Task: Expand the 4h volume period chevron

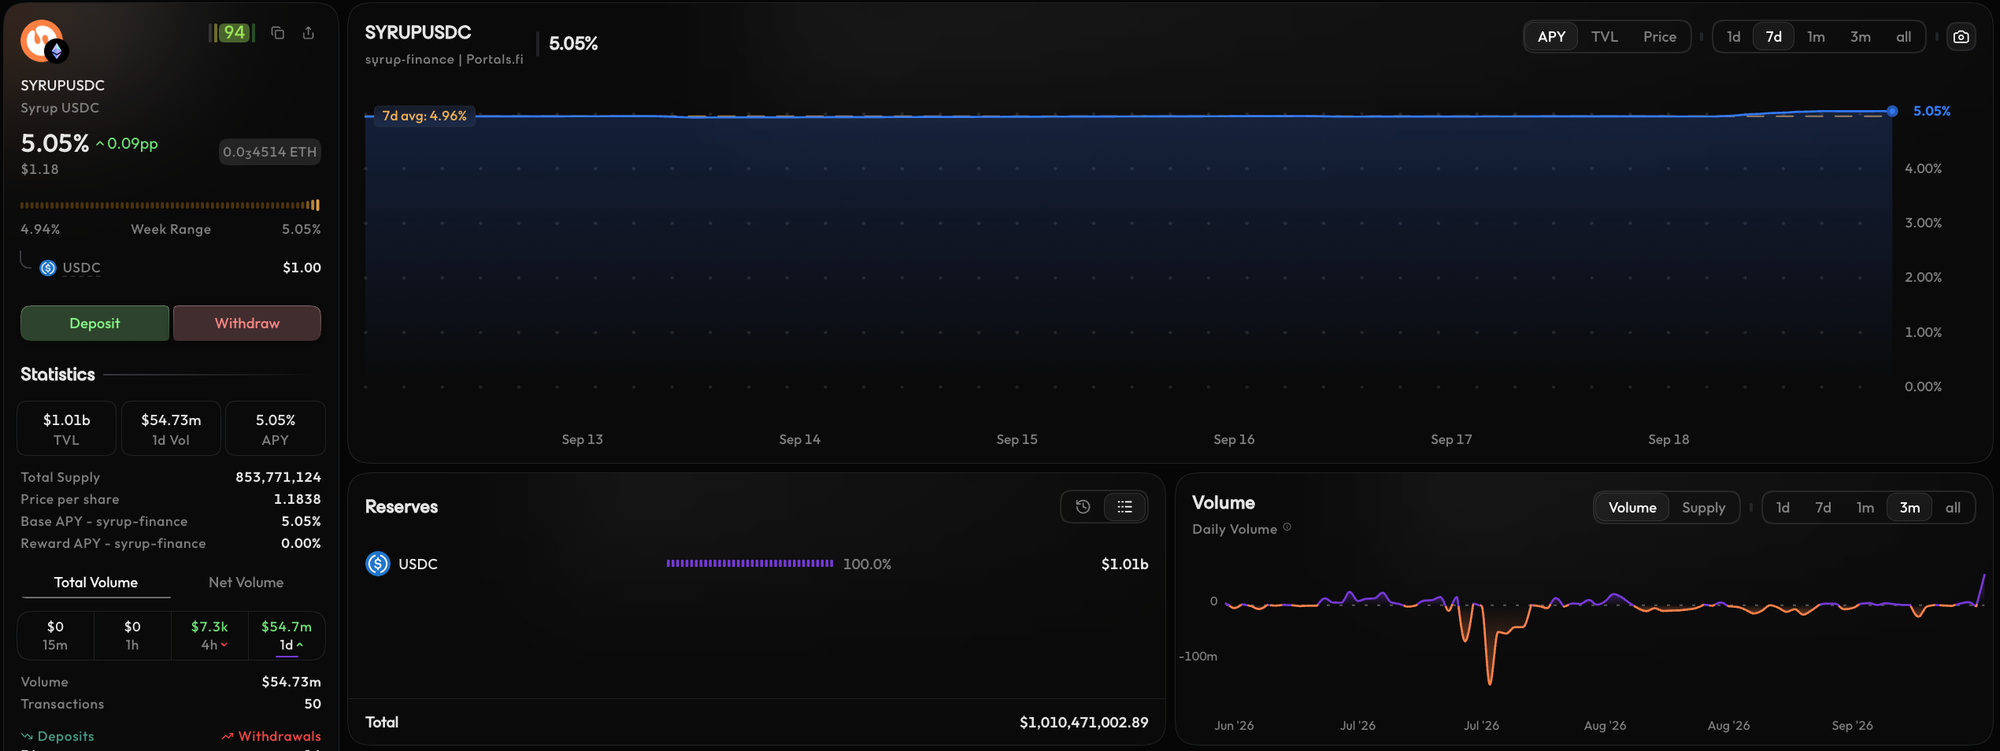Action: point(224,646)
